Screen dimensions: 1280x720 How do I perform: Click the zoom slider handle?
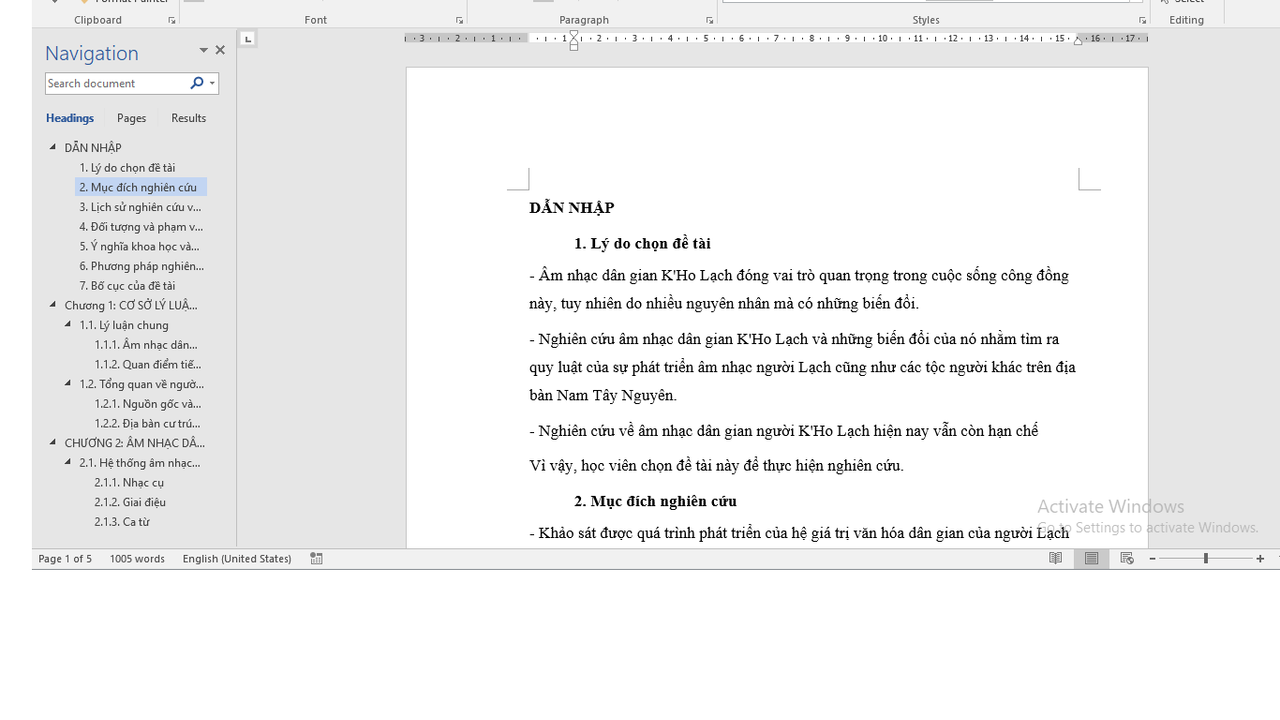click(1205, 559)
